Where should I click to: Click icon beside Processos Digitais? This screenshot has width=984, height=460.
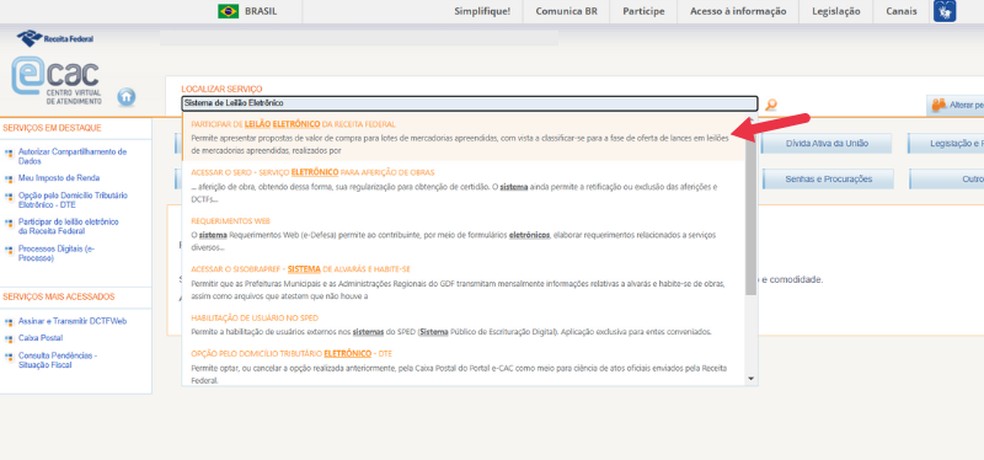[x=9, y=249]
